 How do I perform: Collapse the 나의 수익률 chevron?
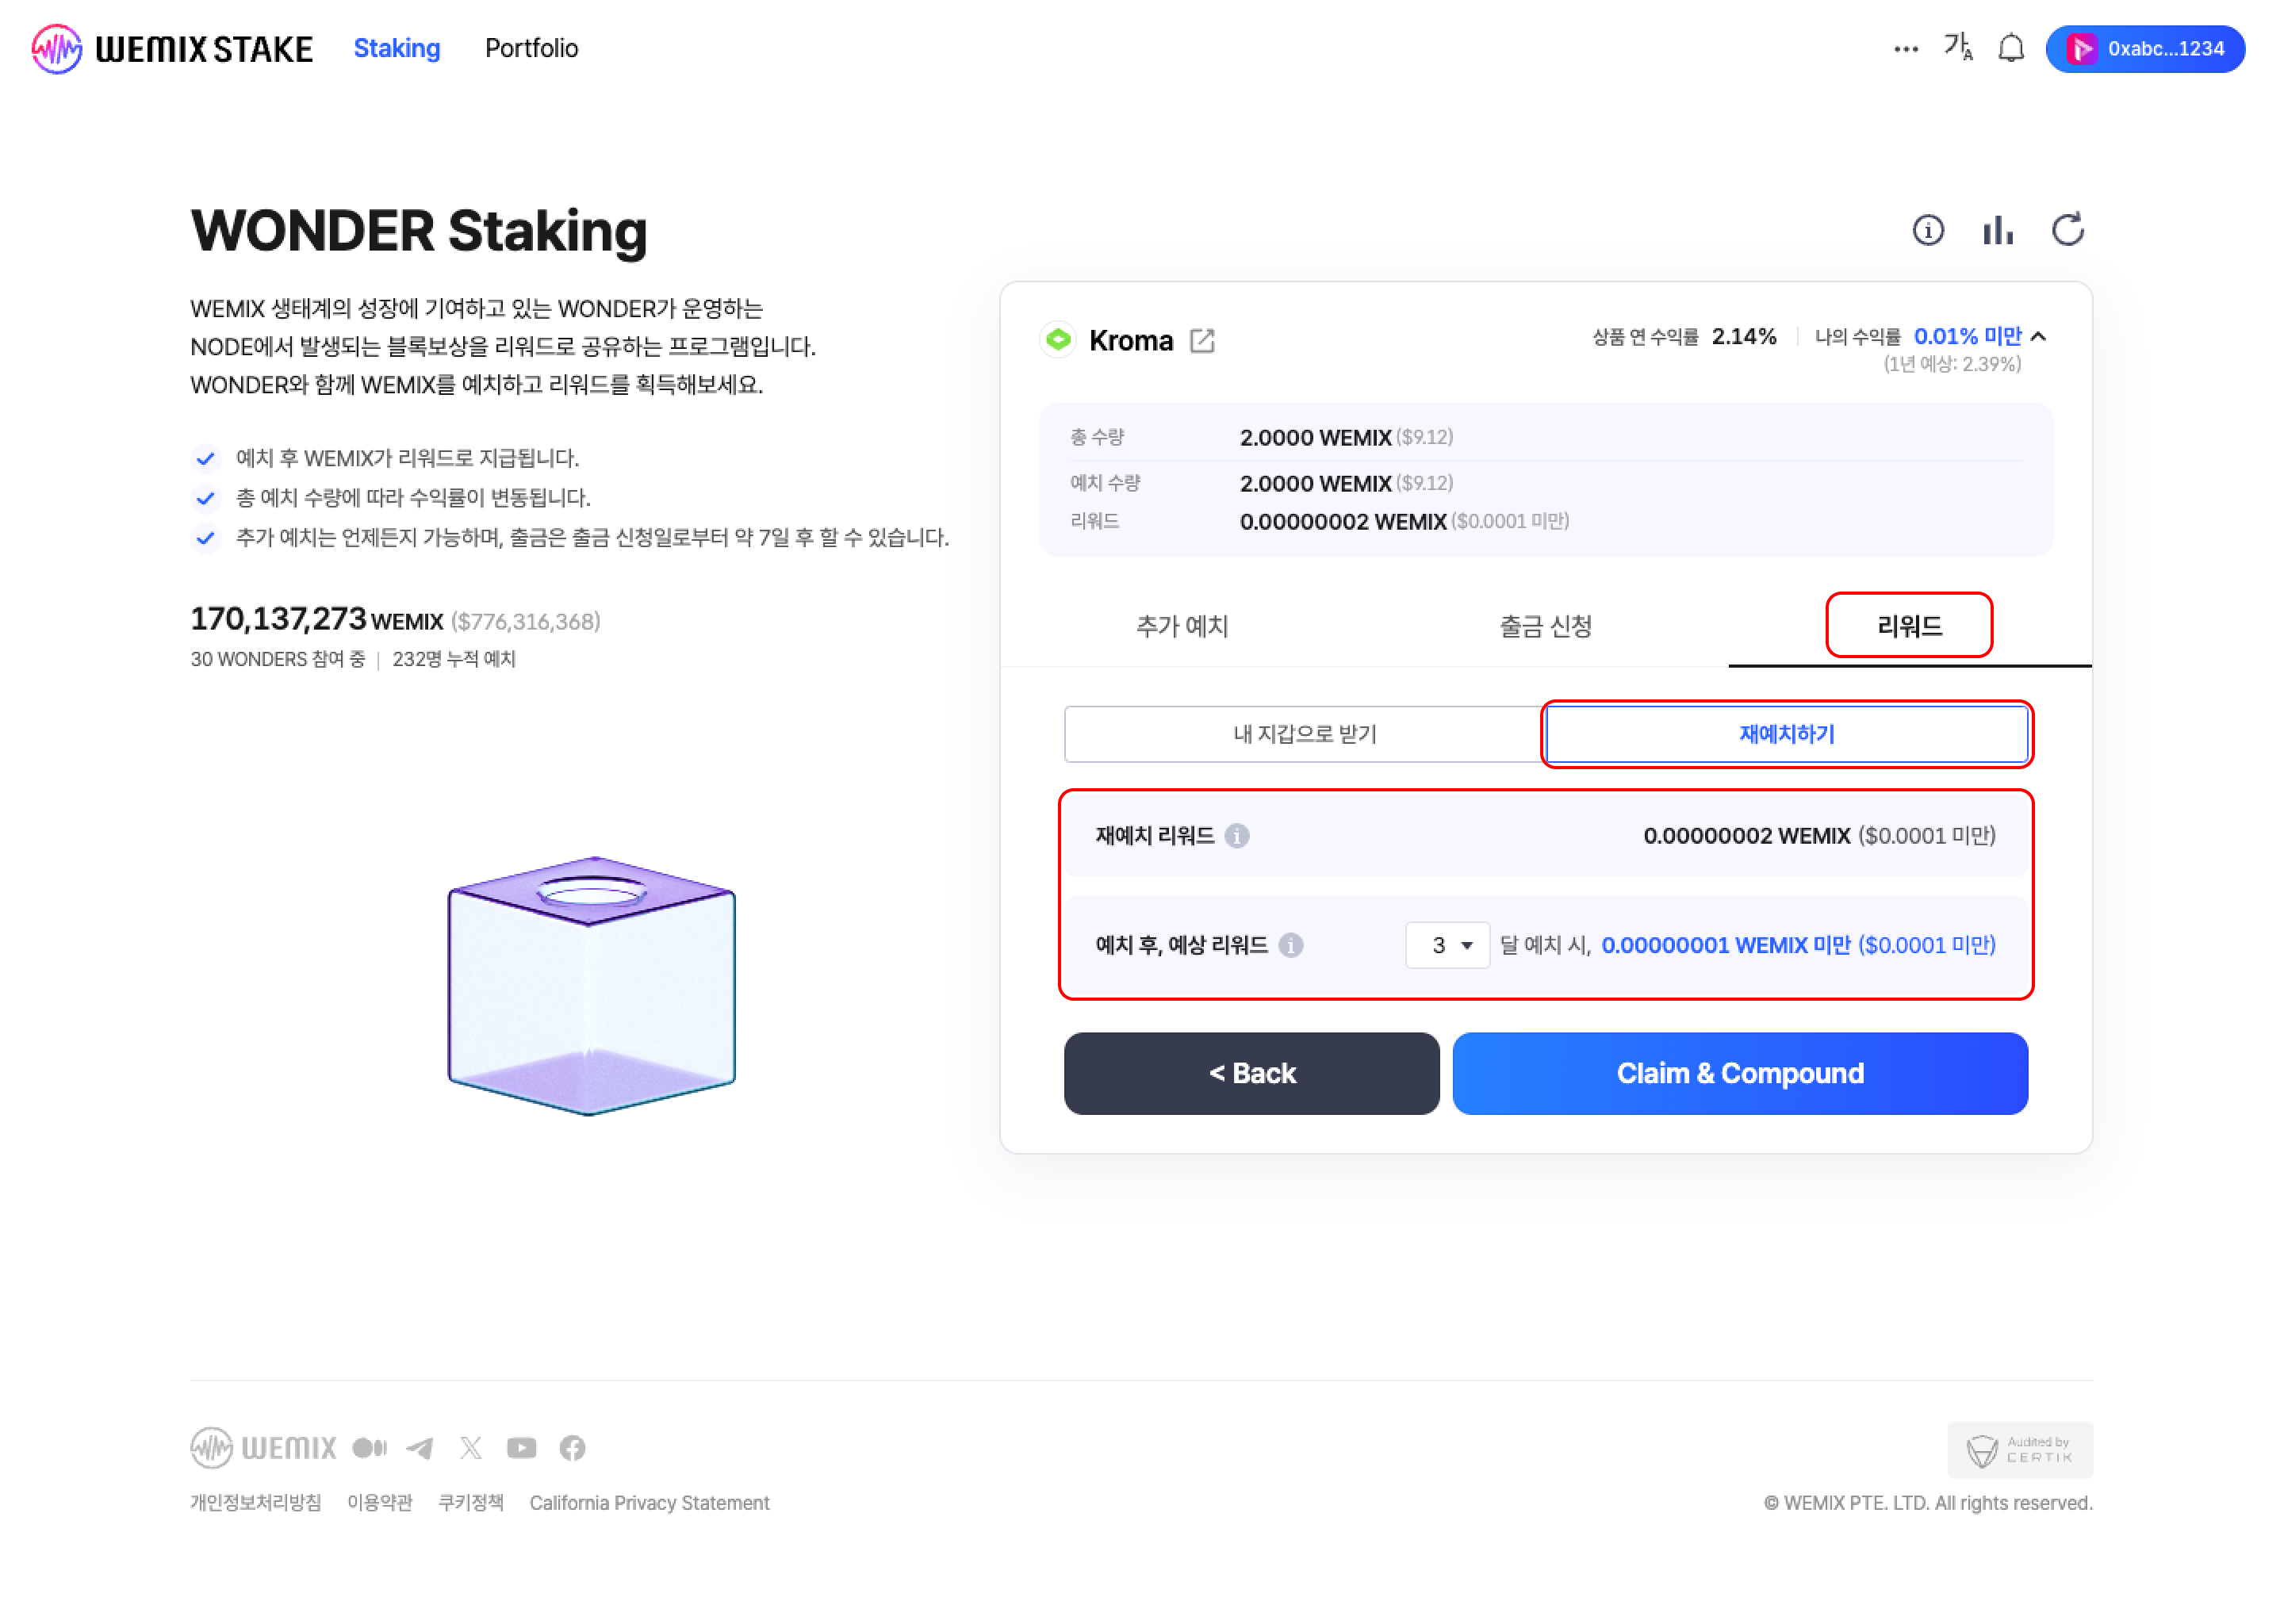(x=2040, y=337)
